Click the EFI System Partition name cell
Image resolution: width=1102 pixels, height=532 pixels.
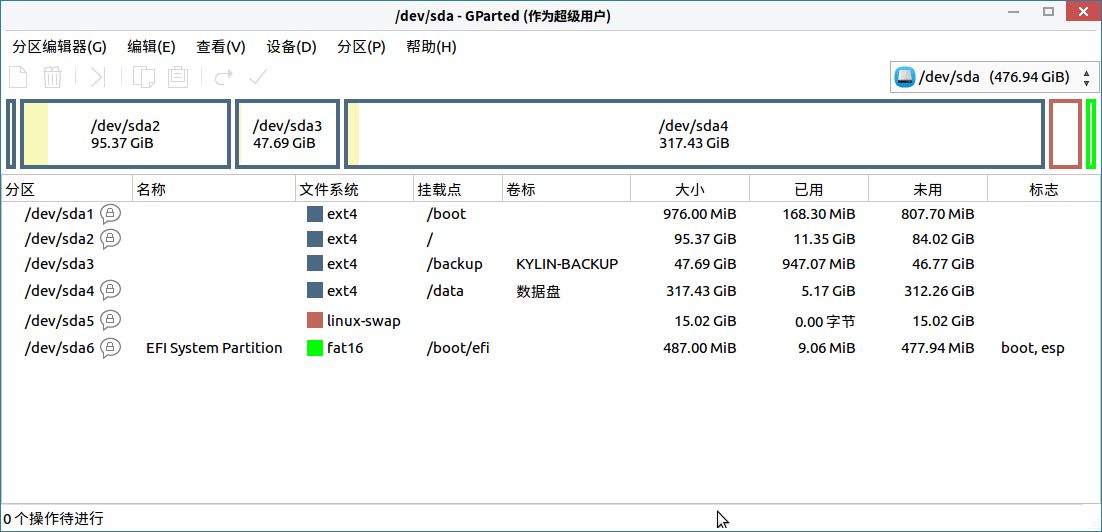214,348
